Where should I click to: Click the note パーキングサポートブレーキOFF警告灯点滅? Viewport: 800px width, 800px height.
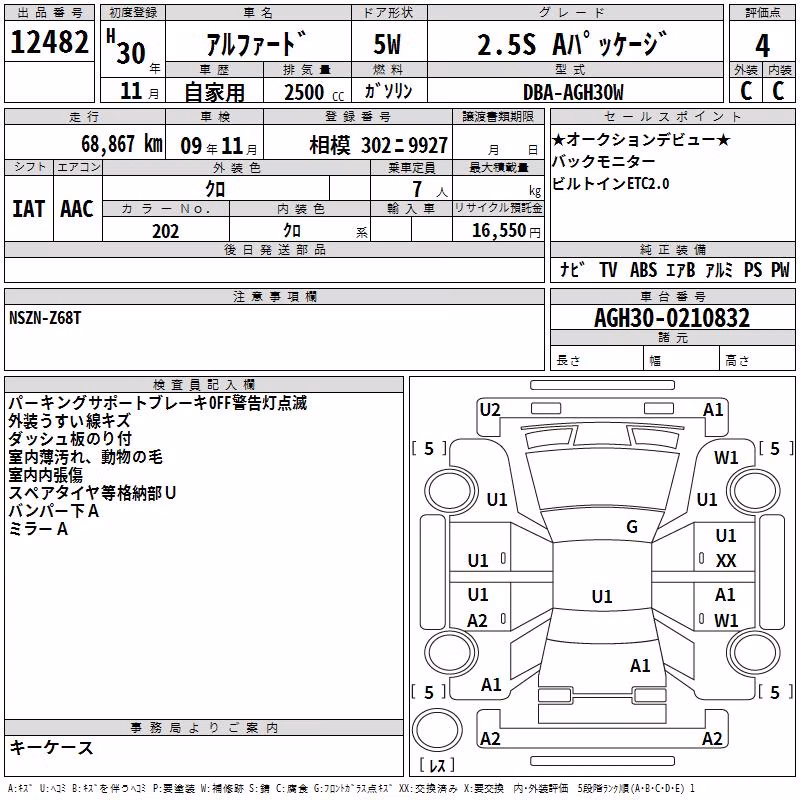[x=158, y=403]
